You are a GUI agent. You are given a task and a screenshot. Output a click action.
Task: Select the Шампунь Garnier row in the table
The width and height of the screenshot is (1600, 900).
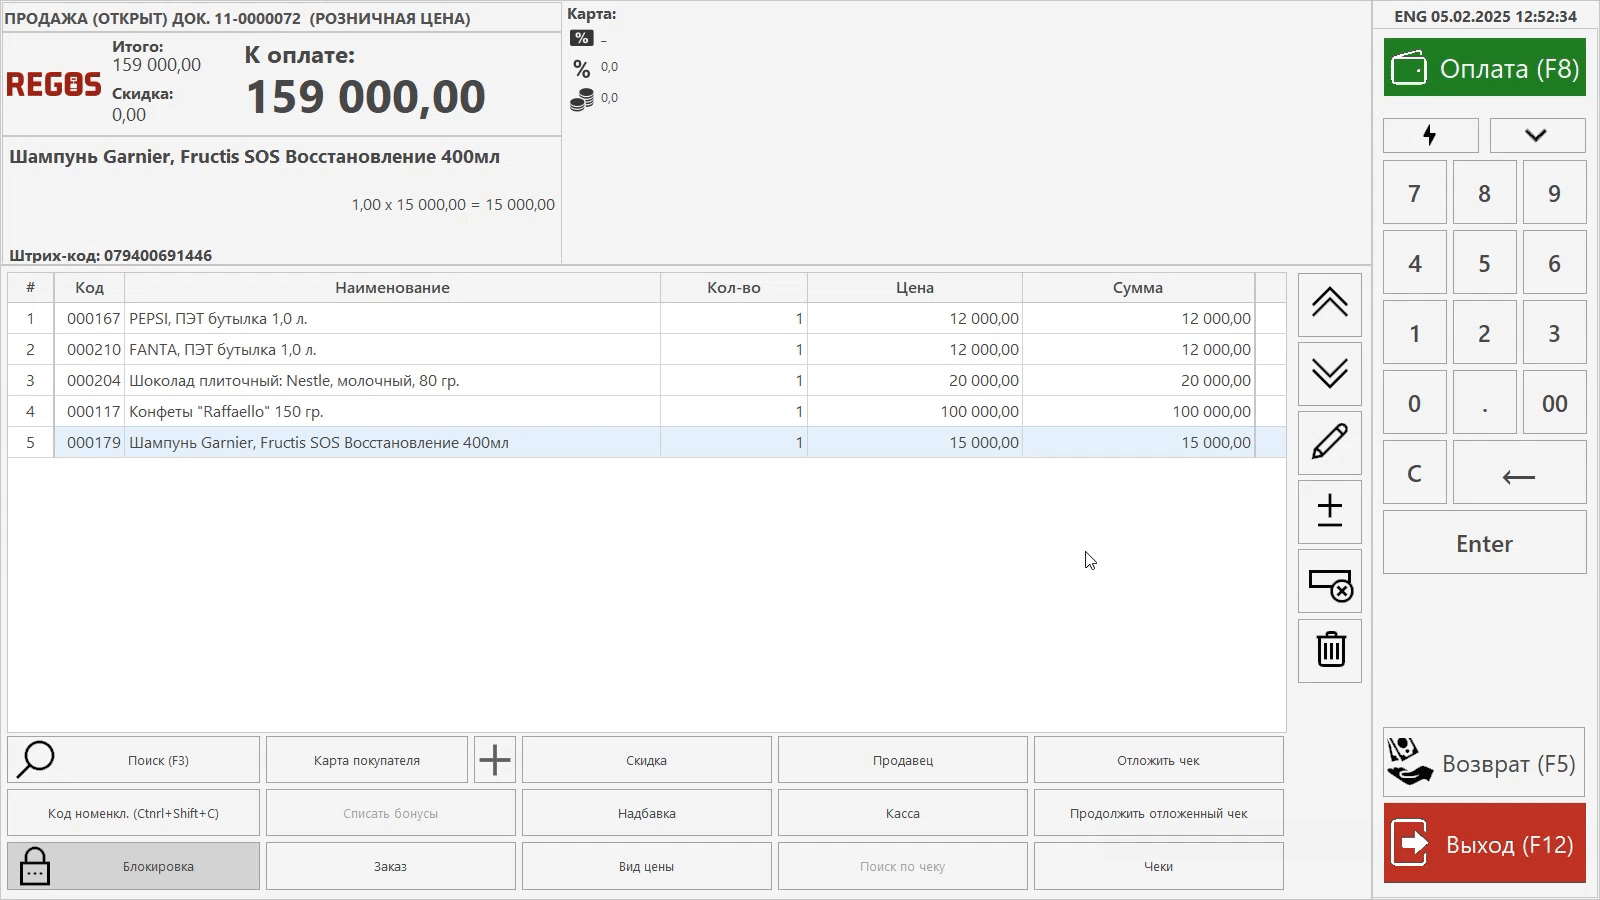[646, 442]
